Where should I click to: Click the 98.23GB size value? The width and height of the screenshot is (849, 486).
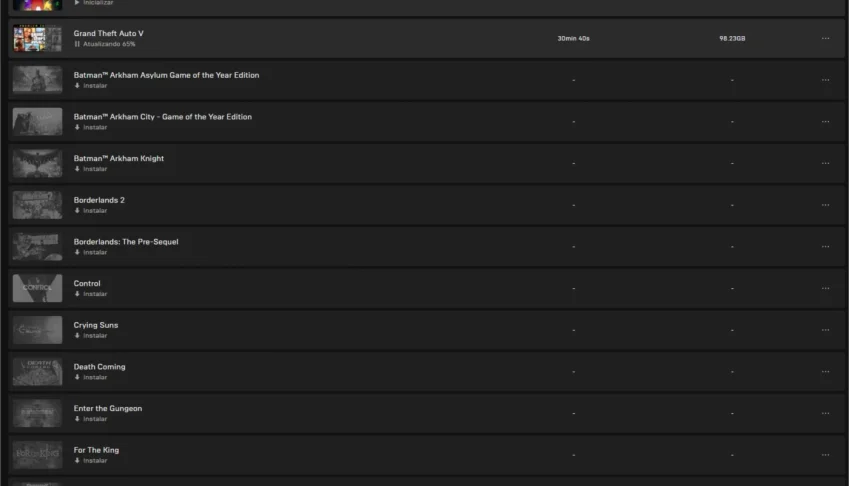tap(732, 38)
